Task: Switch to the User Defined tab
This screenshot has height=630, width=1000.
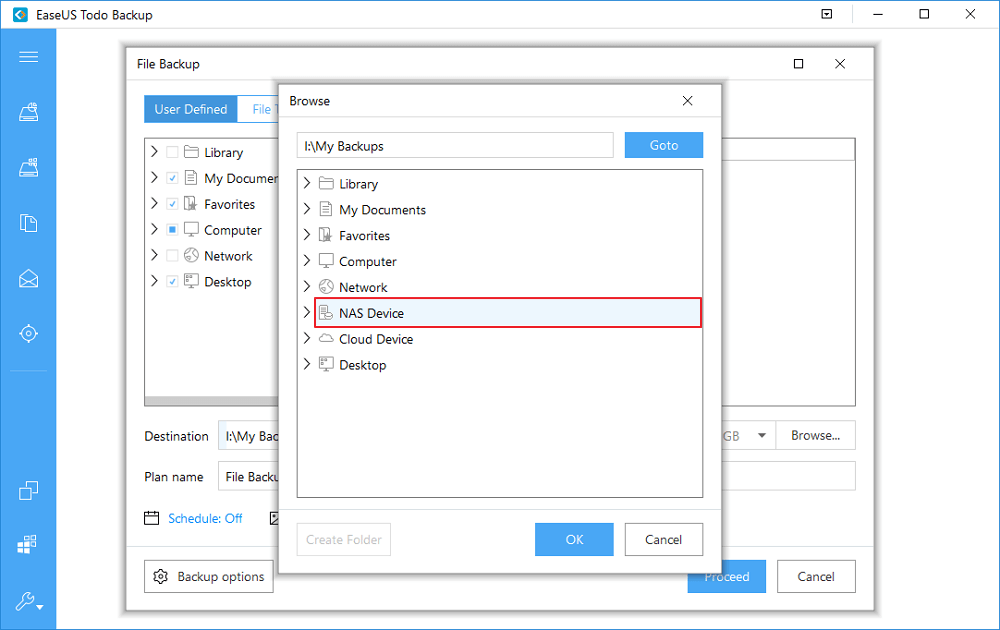Action: 191,109
